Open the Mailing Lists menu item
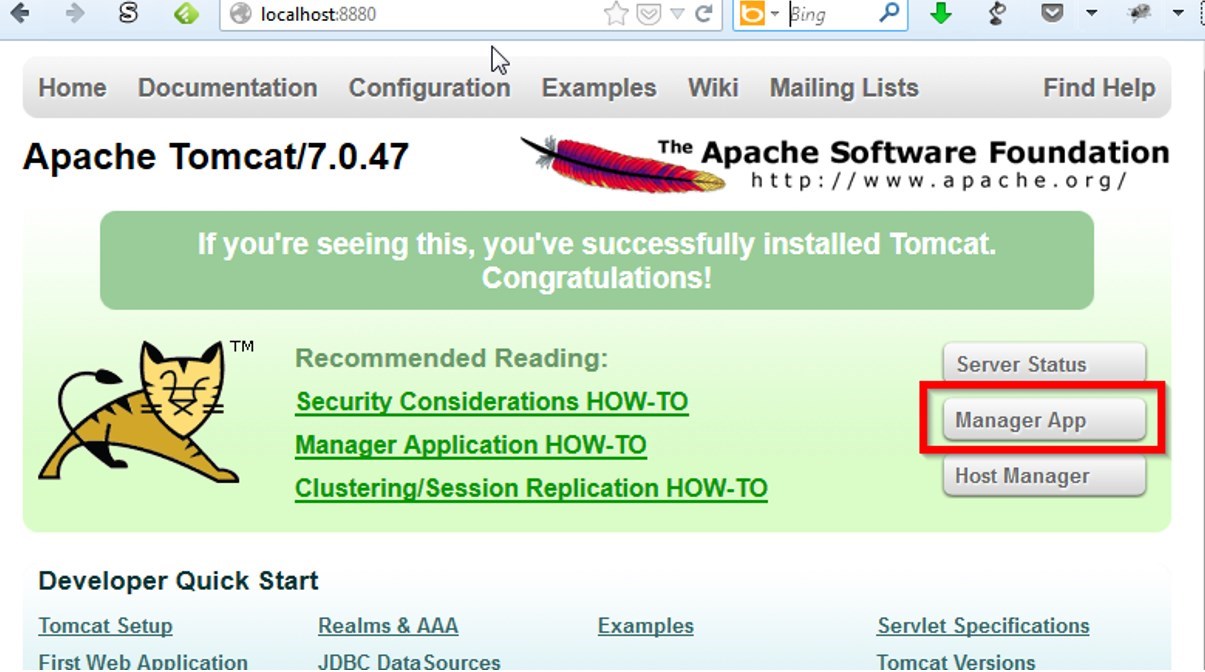The height and width of the screenshot is (672, 1205). coord(844,88)
